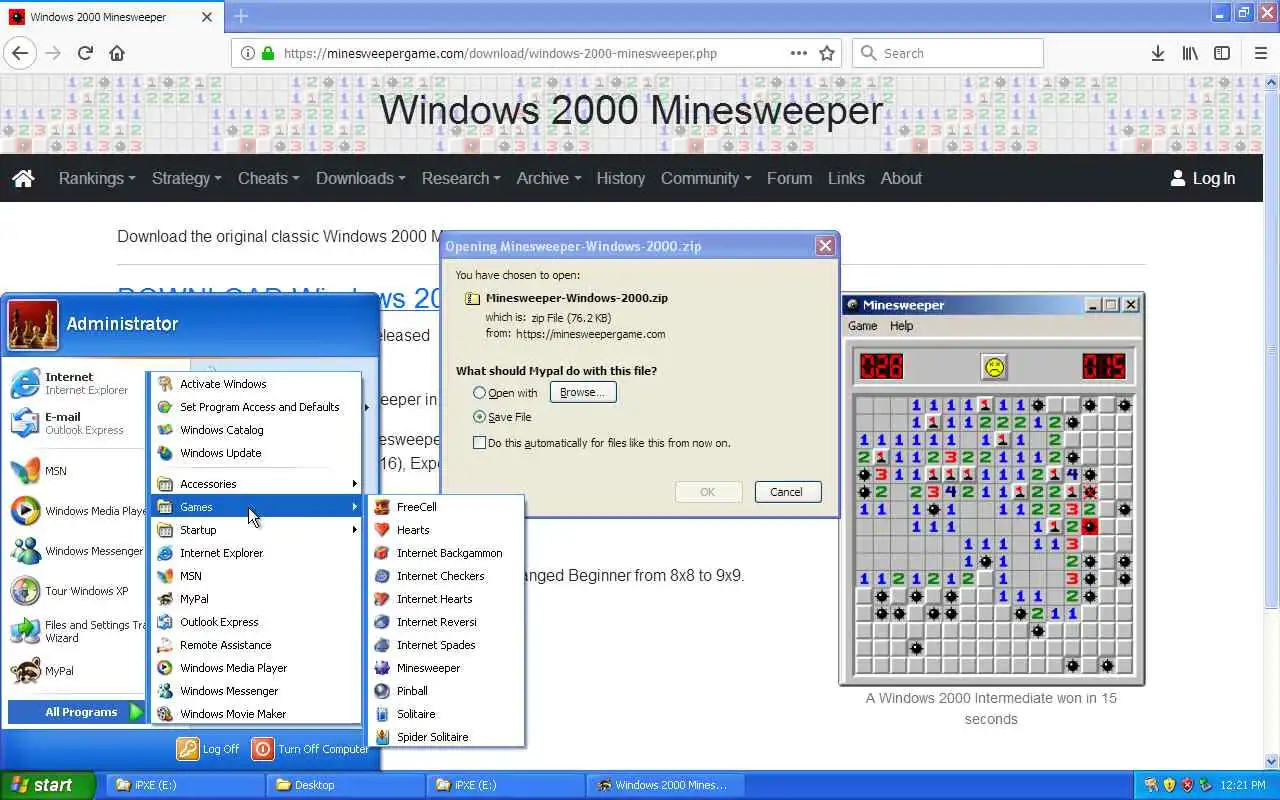Click Browse button in download dialog
The image size is (1280, 800).
pos(583,392)
